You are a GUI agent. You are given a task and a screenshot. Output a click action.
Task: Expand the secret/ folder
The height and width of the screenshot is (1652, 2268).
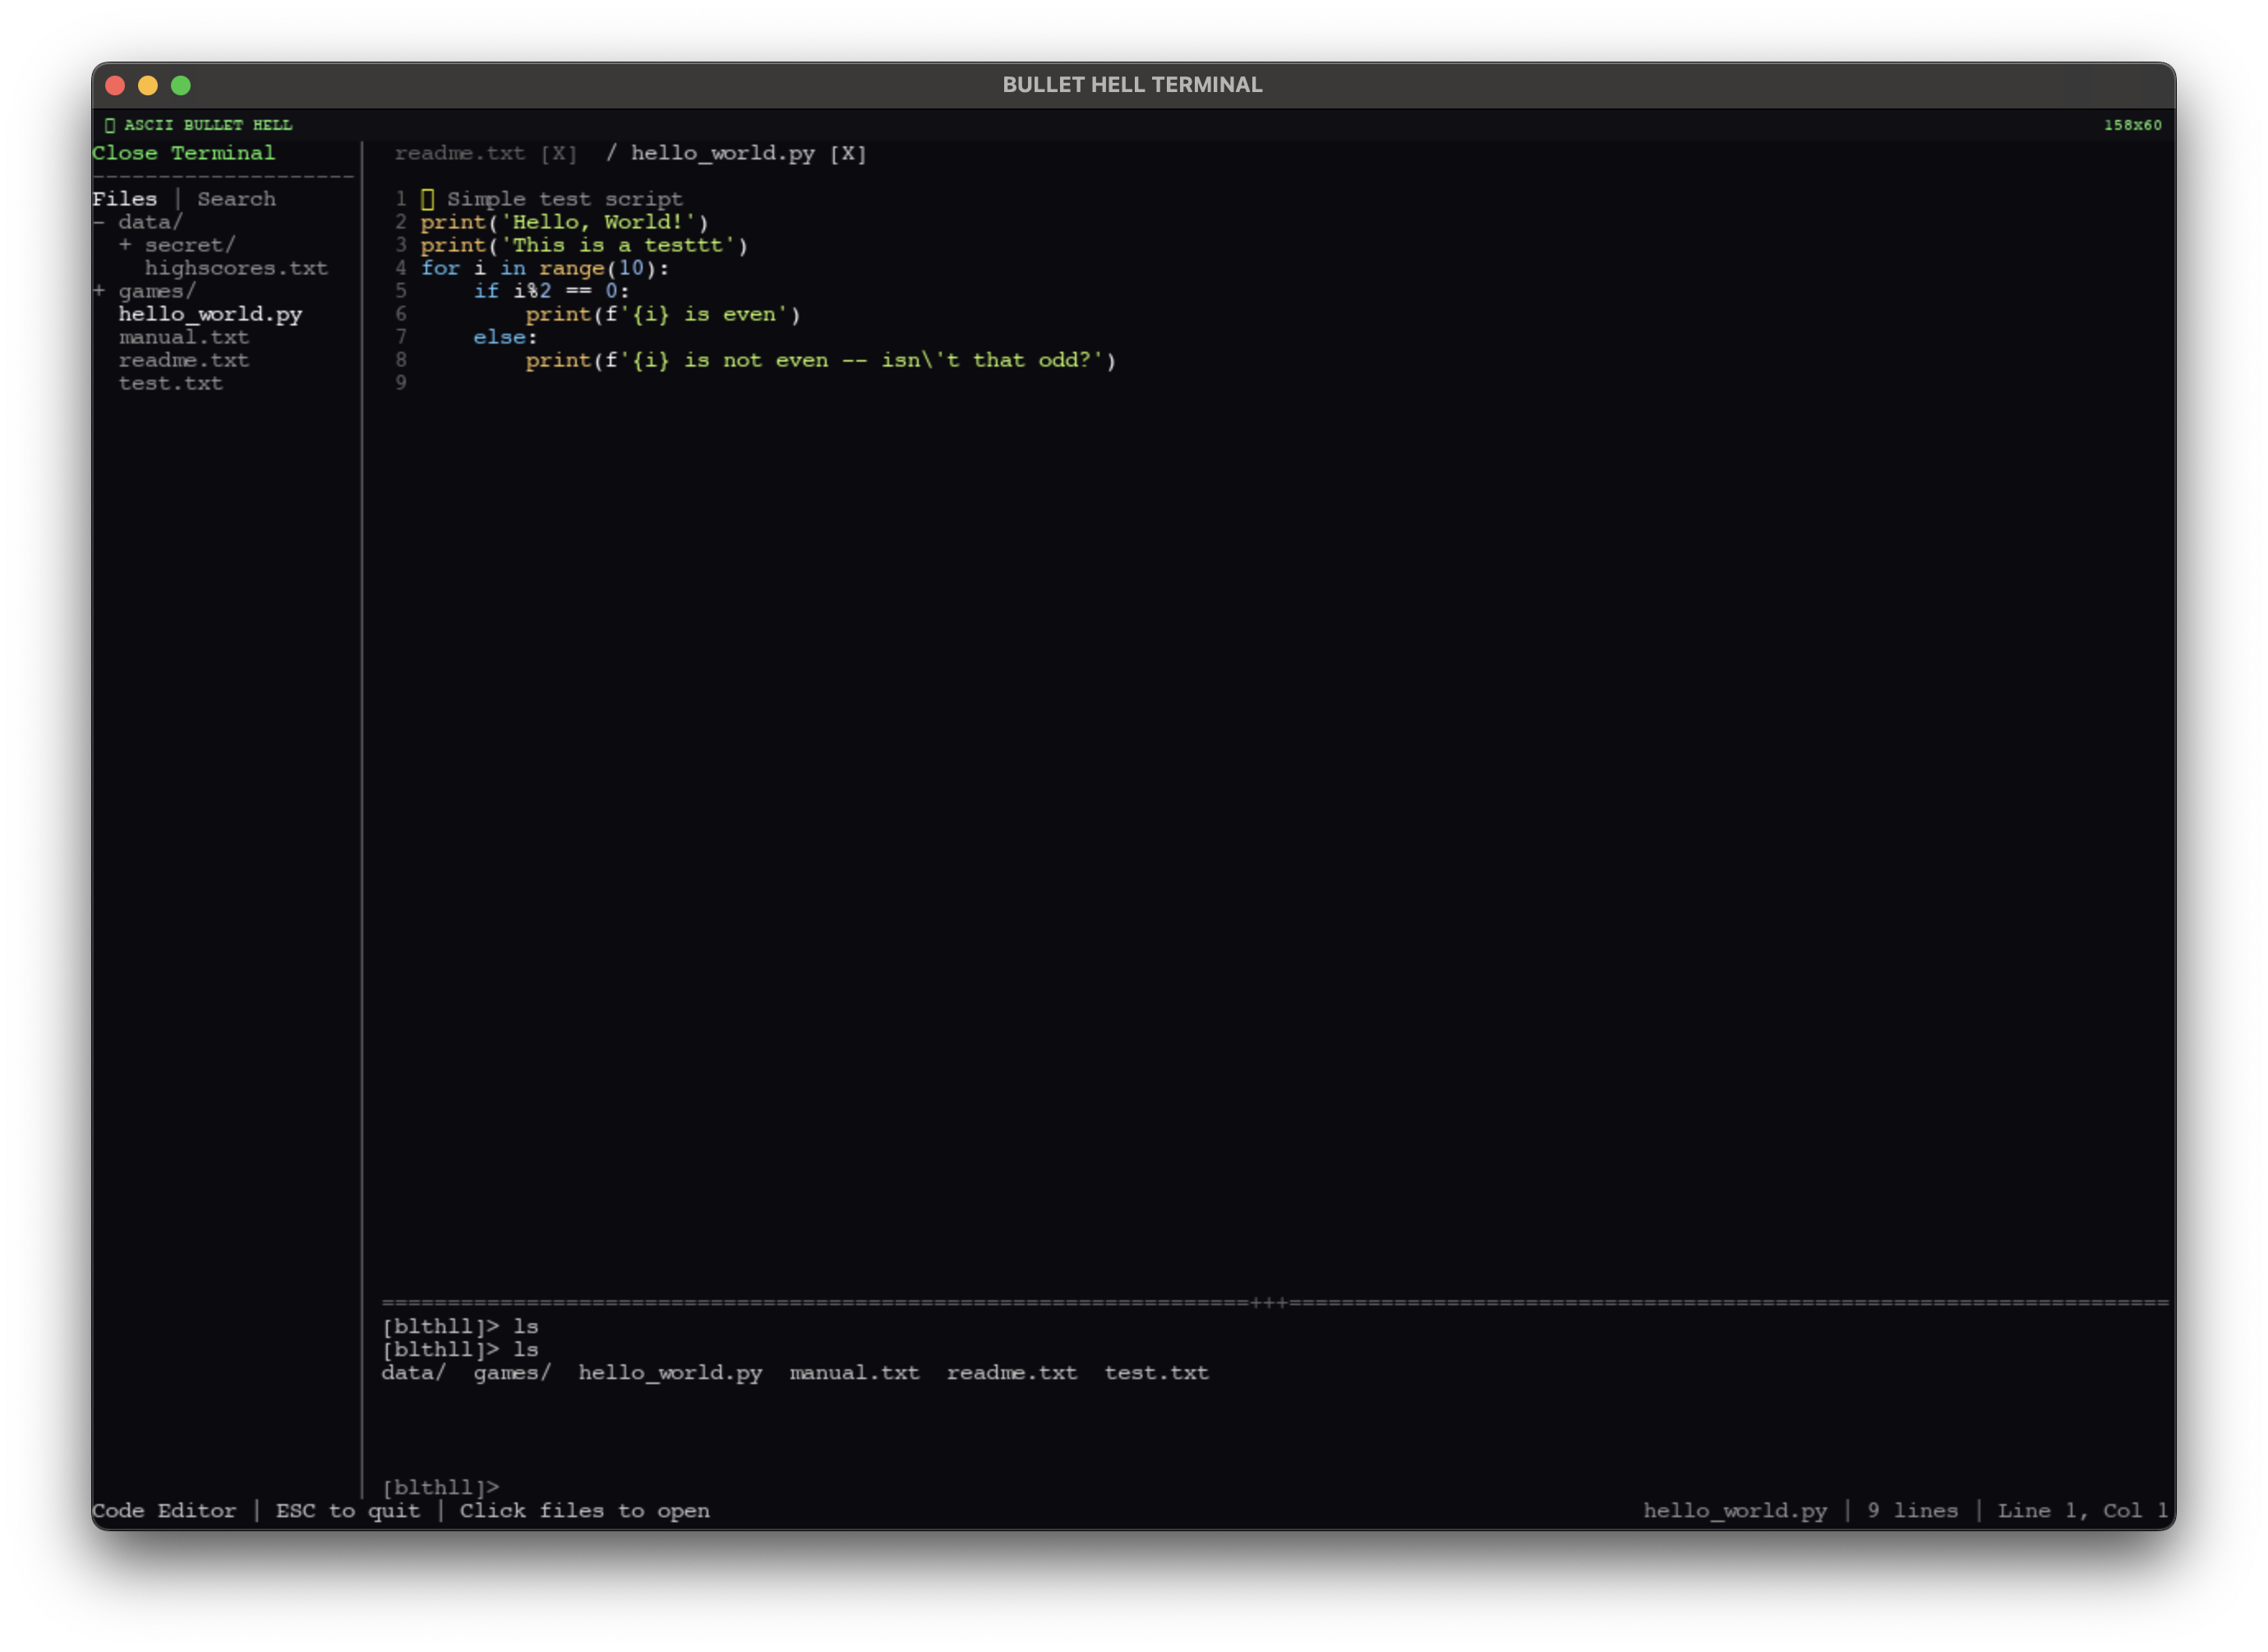127,244
